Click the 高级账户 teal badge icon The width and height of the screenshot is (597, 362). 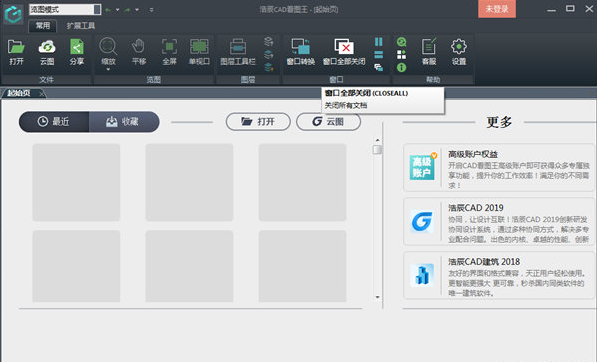(x=422, y=167)
